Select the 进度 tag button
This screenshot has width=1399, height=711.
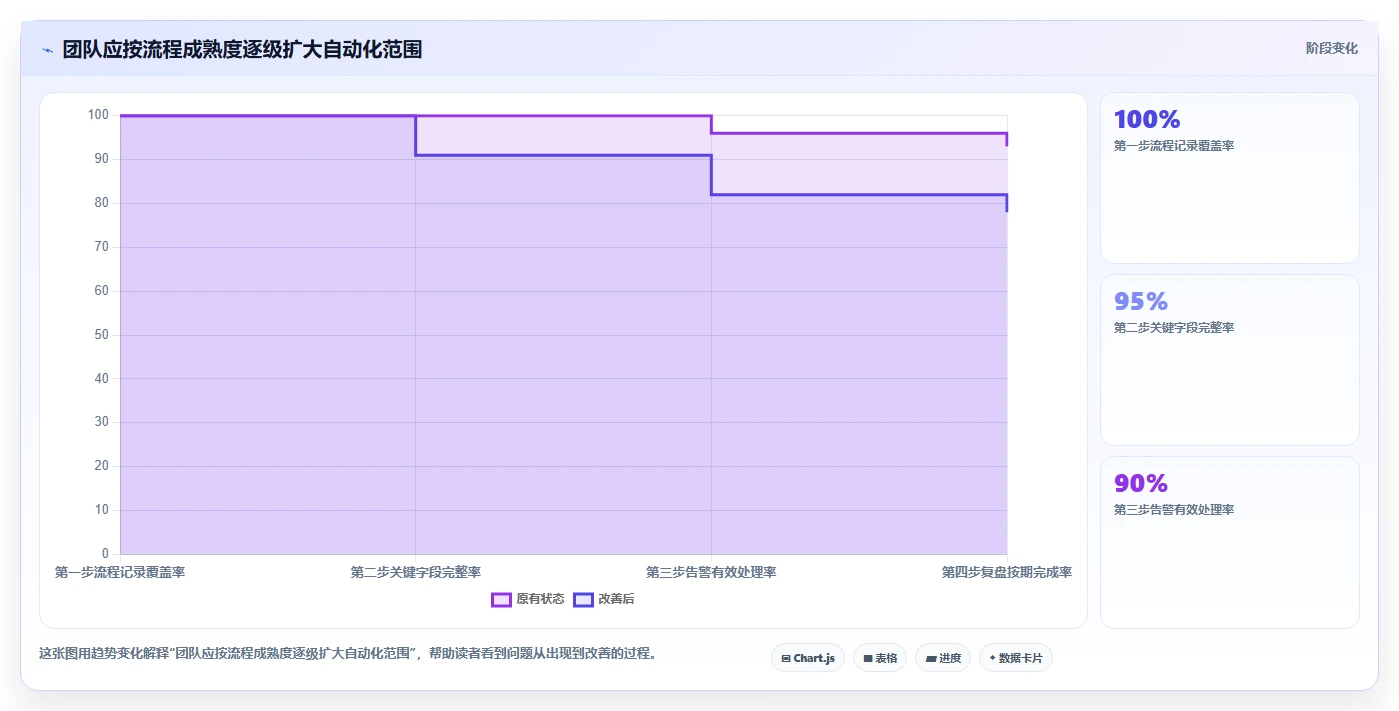943,658
